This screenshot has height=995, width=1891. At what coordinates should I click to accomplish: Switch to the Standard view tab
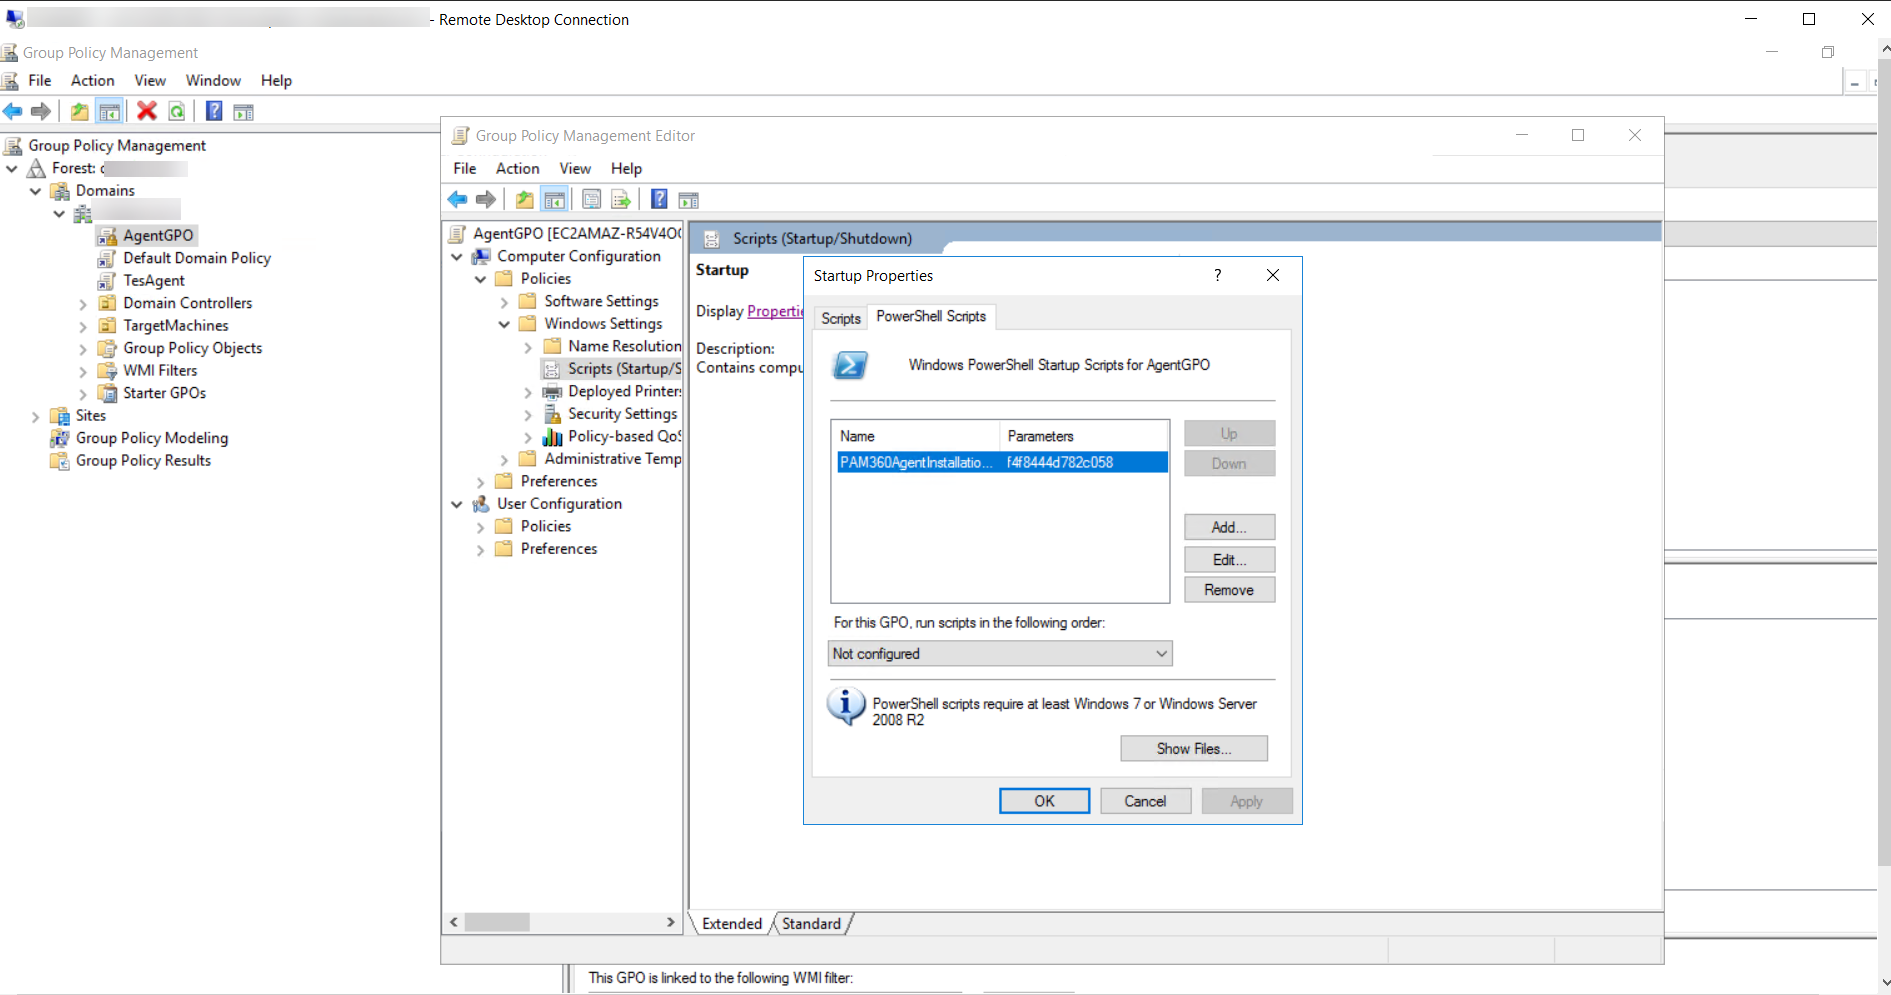[x=811, y=923]
